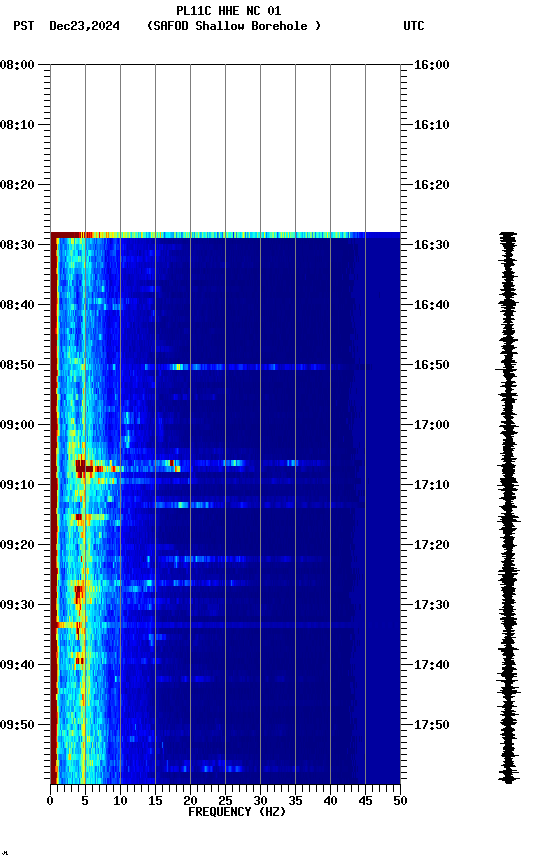This screenshot has height=864, width=552.
Task: Click the 09:50 PST time label
Action: point(17,725)
